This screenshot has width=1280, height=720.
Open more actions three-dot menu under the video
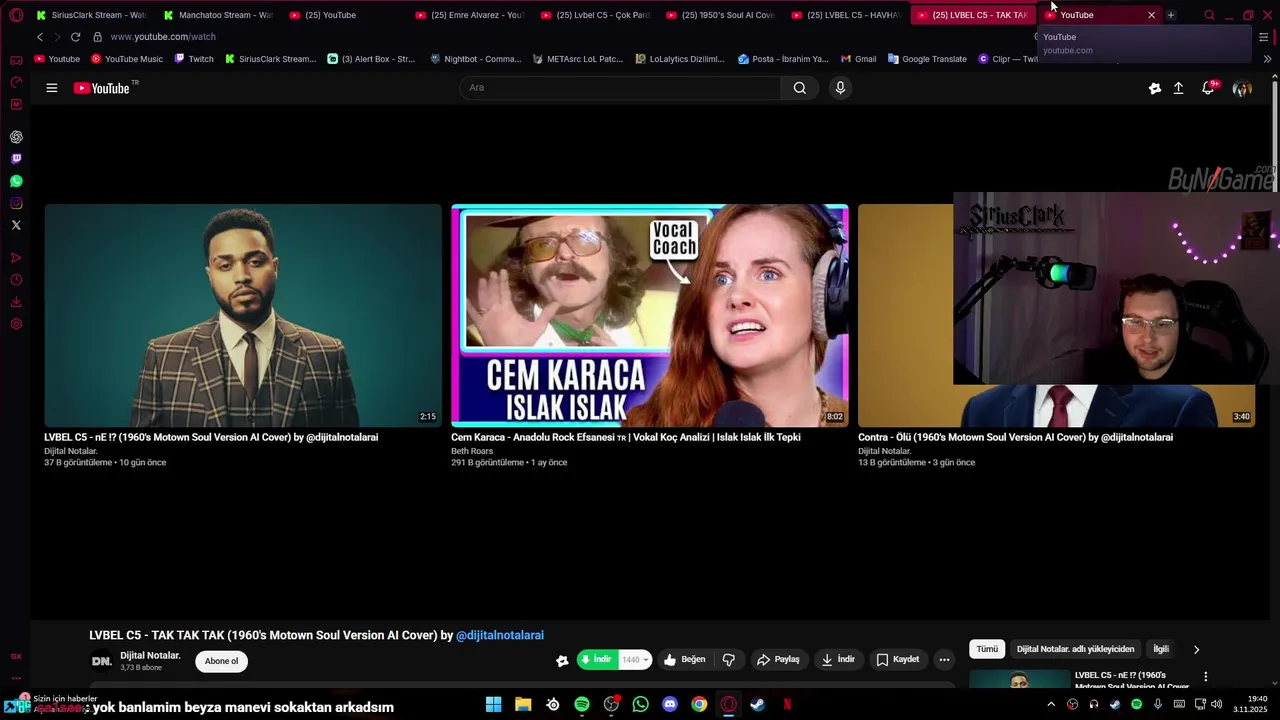944,660
